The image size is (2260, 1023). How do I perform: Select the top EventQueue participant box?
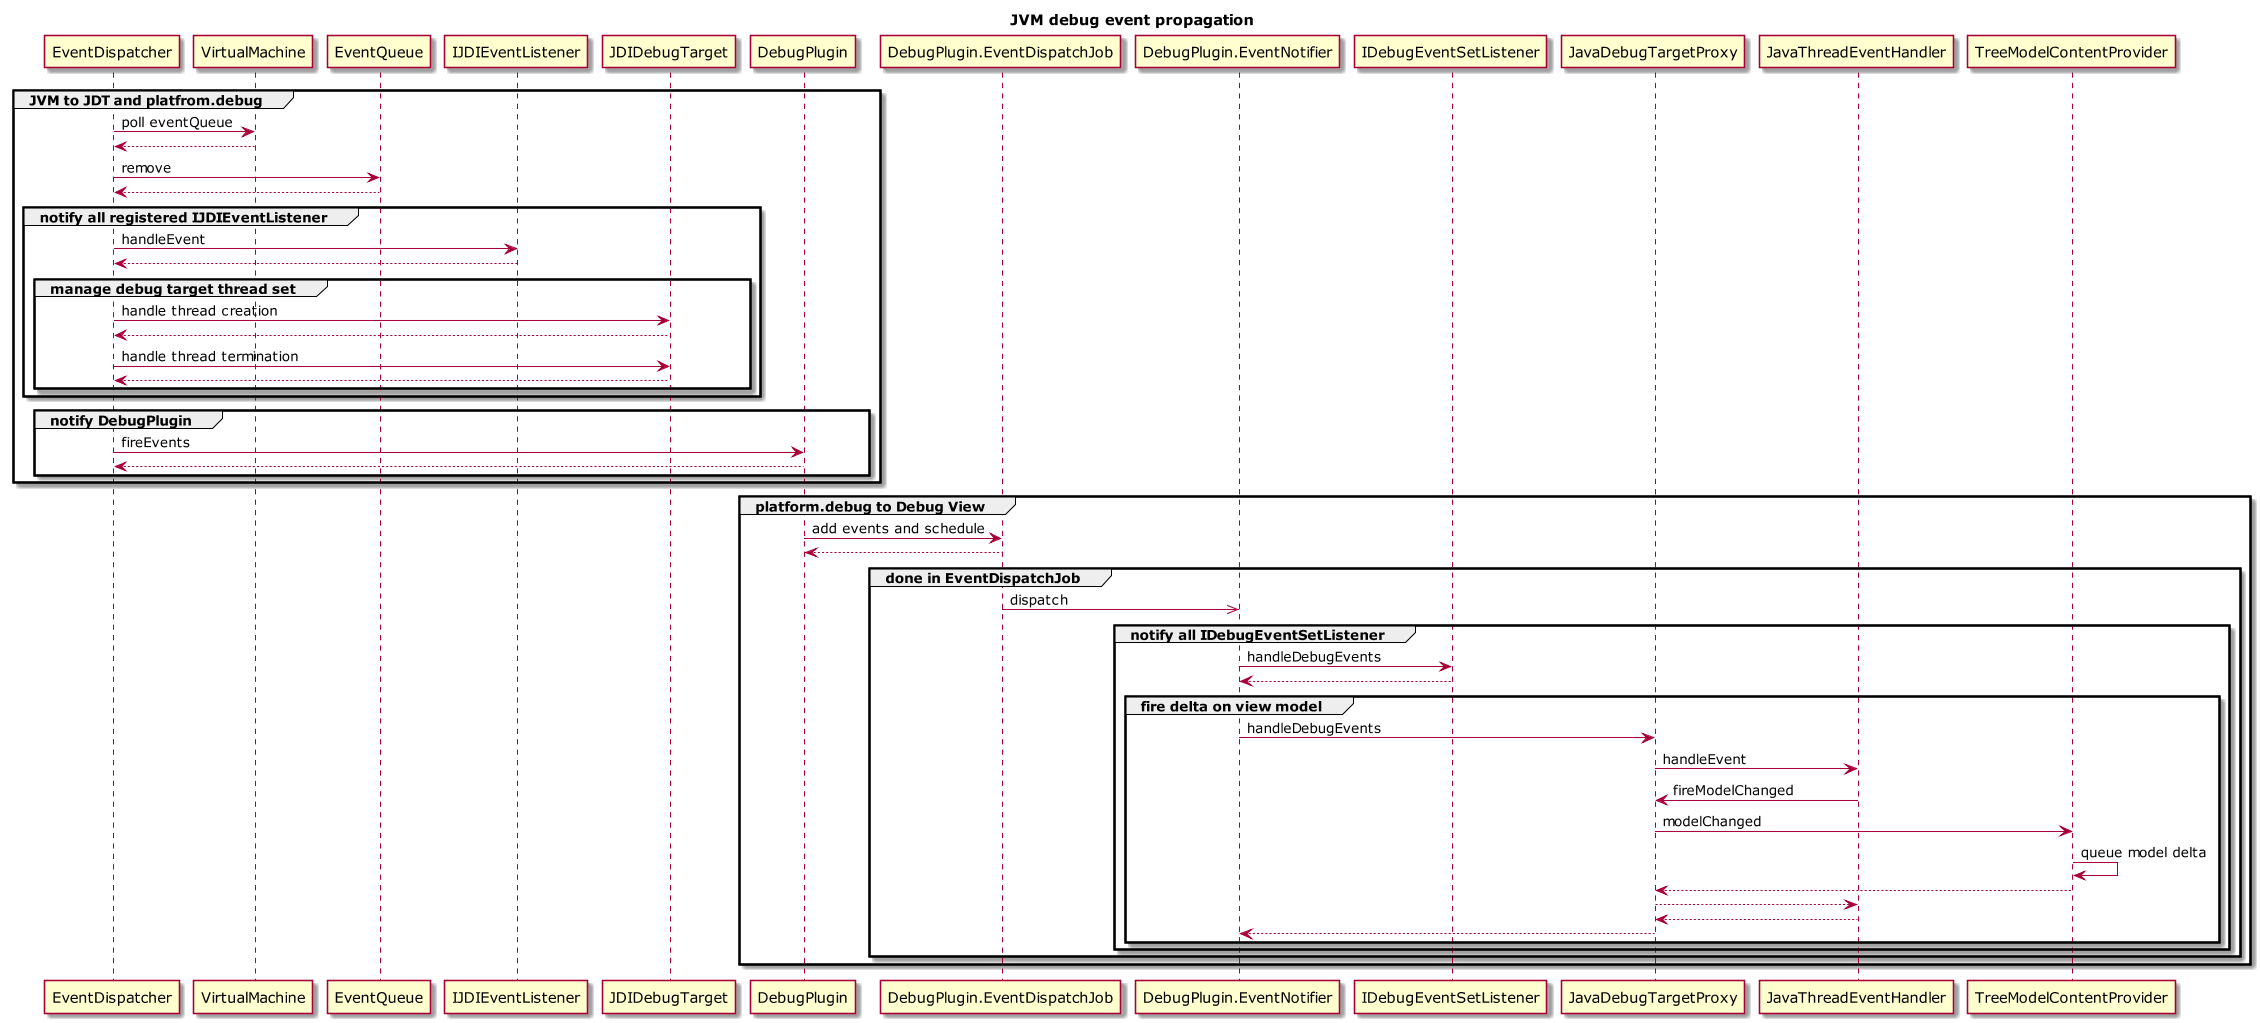point(379,52)
